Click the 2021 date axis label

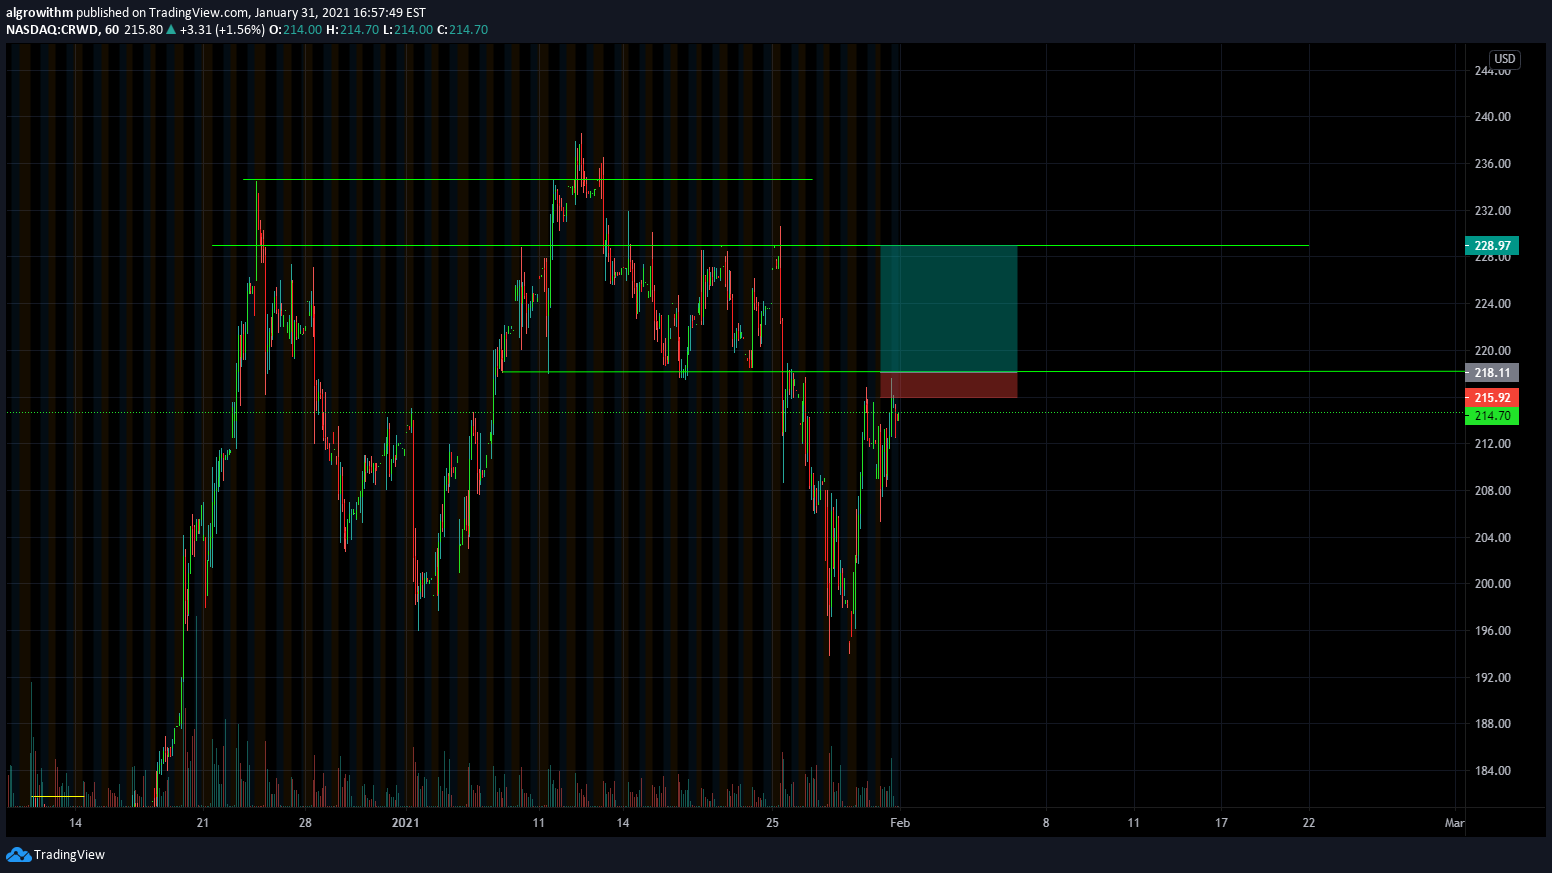(x=405, y=823)
